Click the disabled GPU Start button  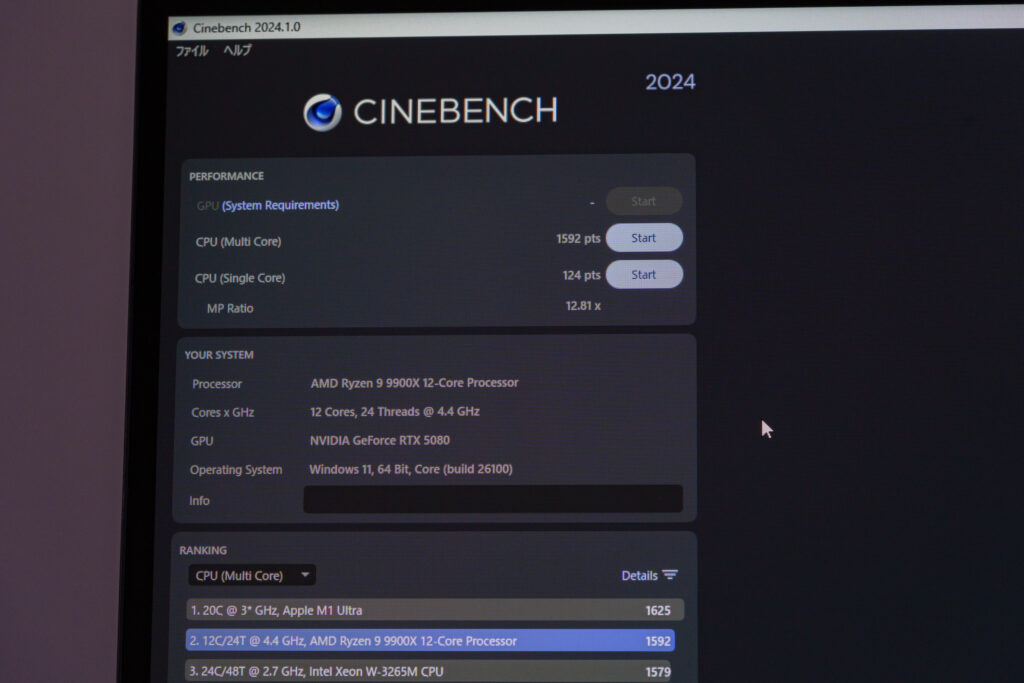click(x=644, y=201)
